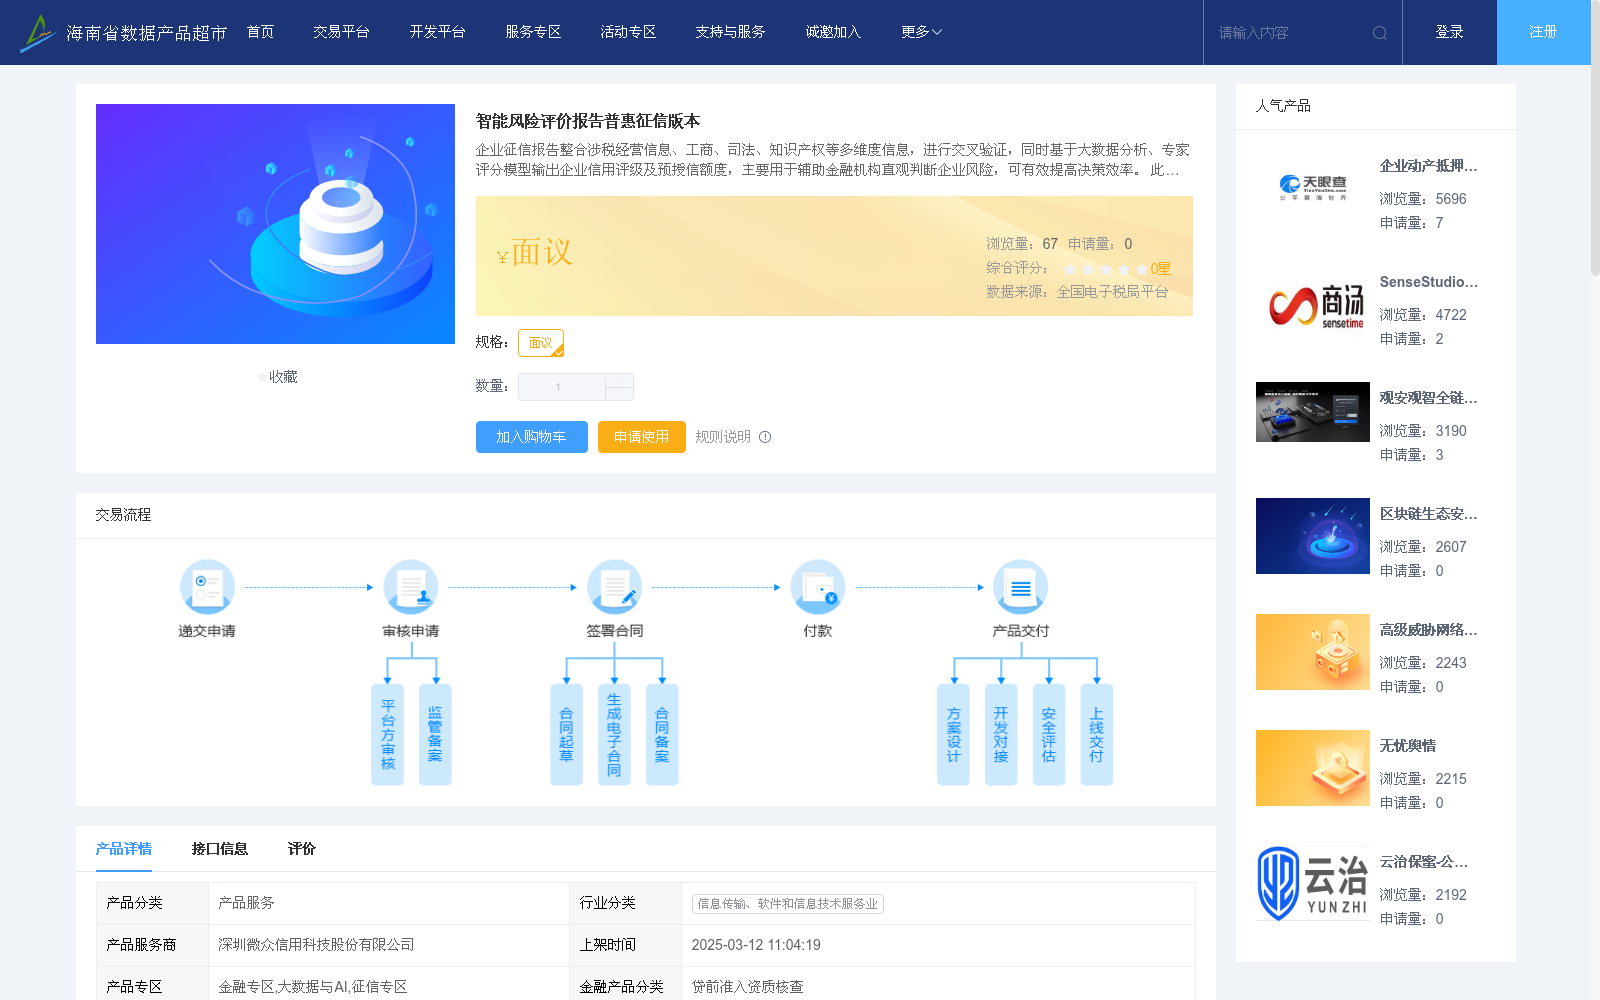The height and width of the screenshot is (1000, 1600).
Task: Focus the search input 请输入内容
Action: tap(1290, 33)
